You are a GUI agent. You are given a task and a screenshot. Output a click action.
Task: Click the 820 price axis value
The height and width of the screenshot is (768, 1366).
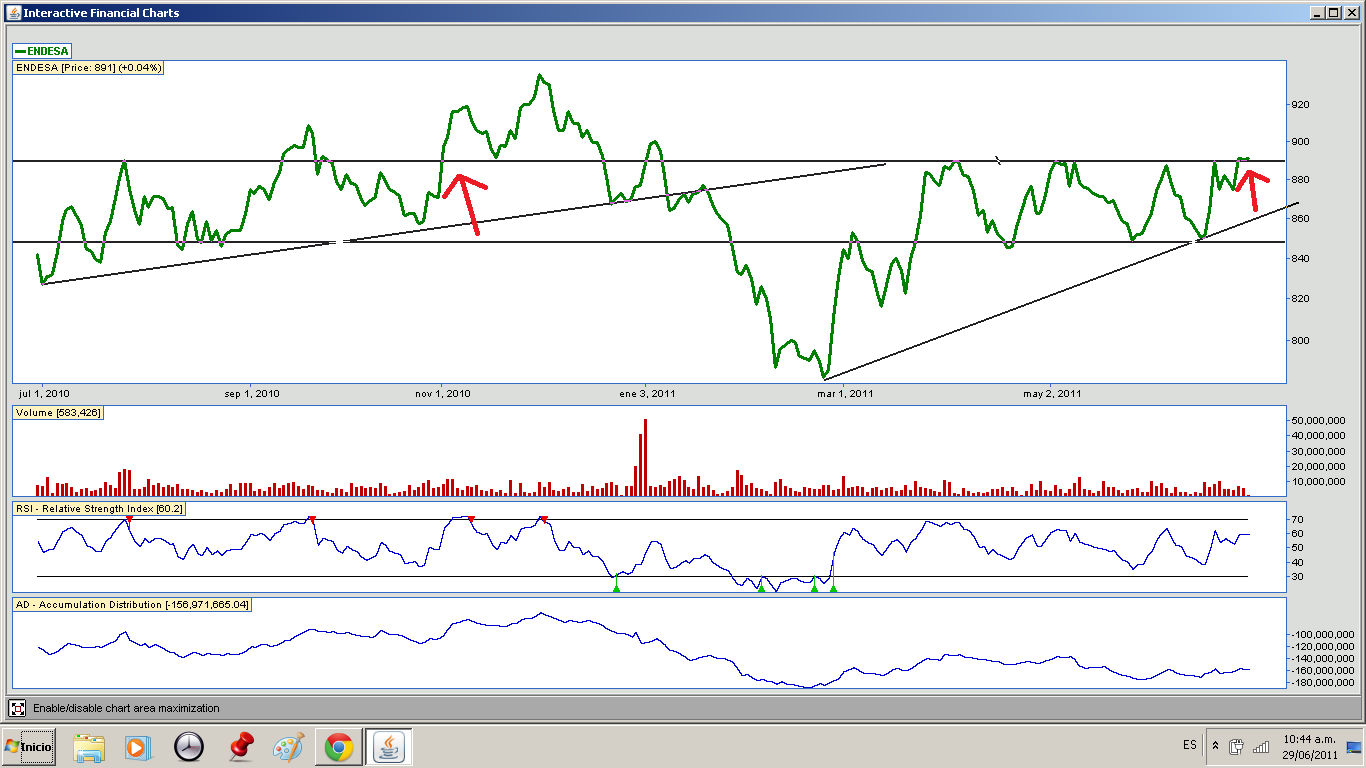1300,299
